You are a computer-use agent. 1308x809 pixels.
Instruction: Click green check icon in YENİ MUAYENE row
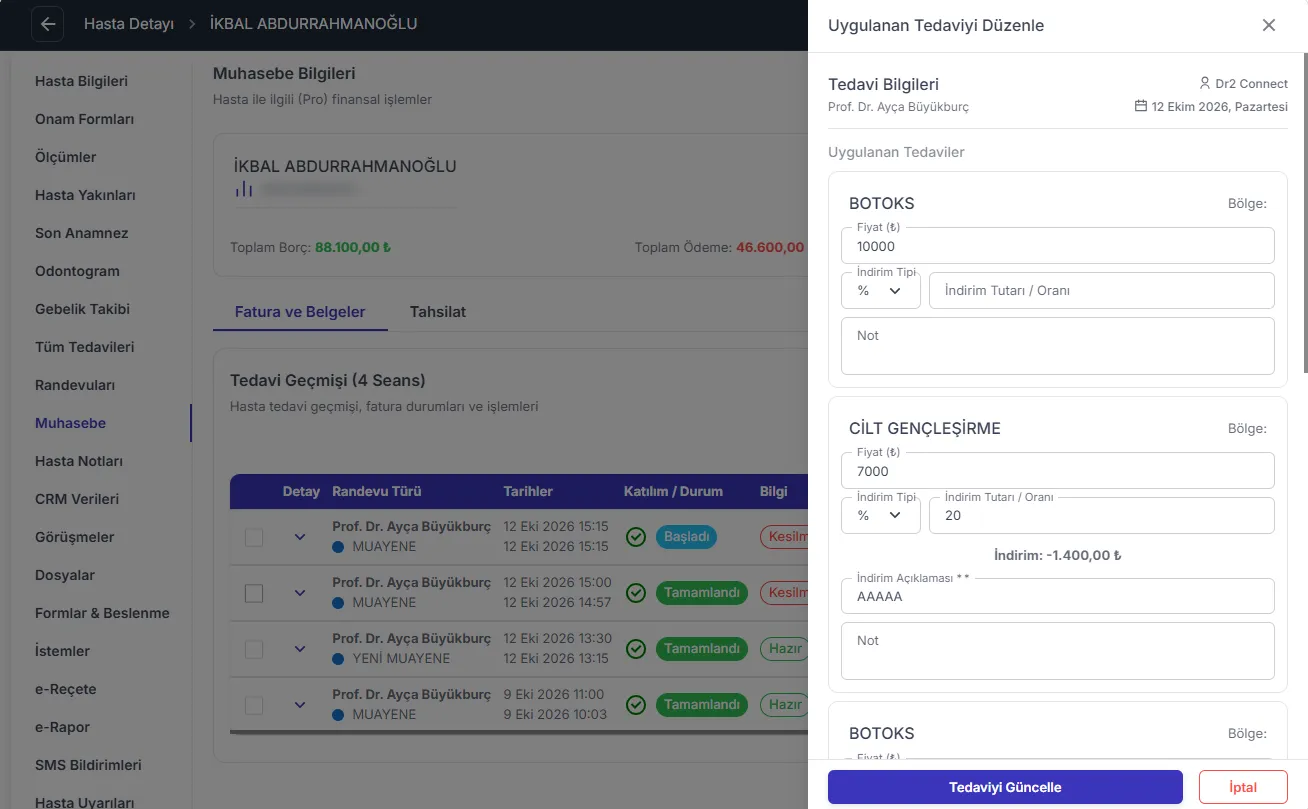click(635, 649)
